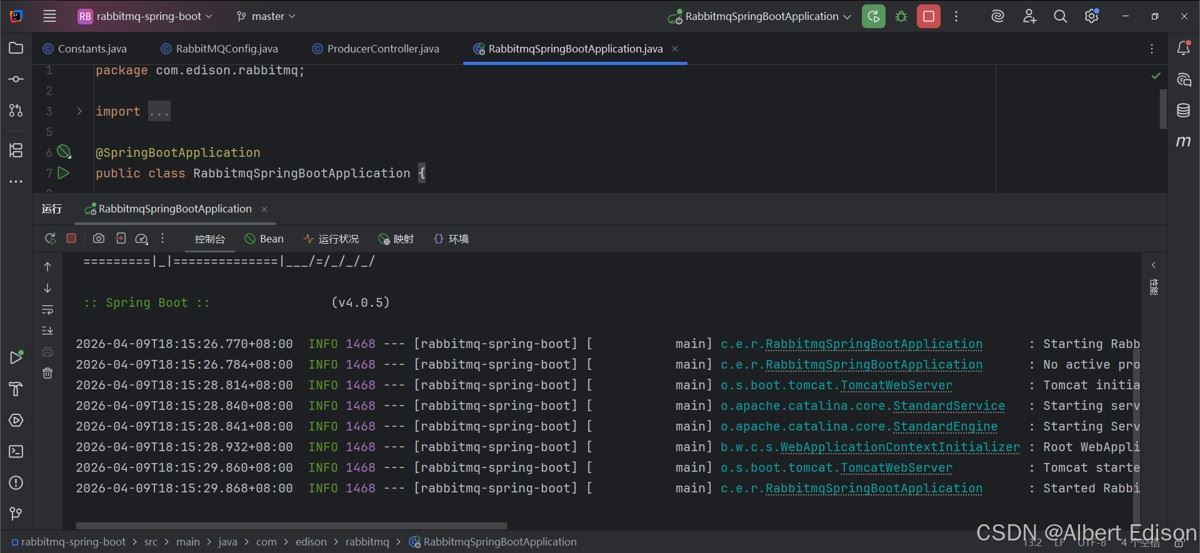Show more tool windows ellipsis

click(16, 182)
